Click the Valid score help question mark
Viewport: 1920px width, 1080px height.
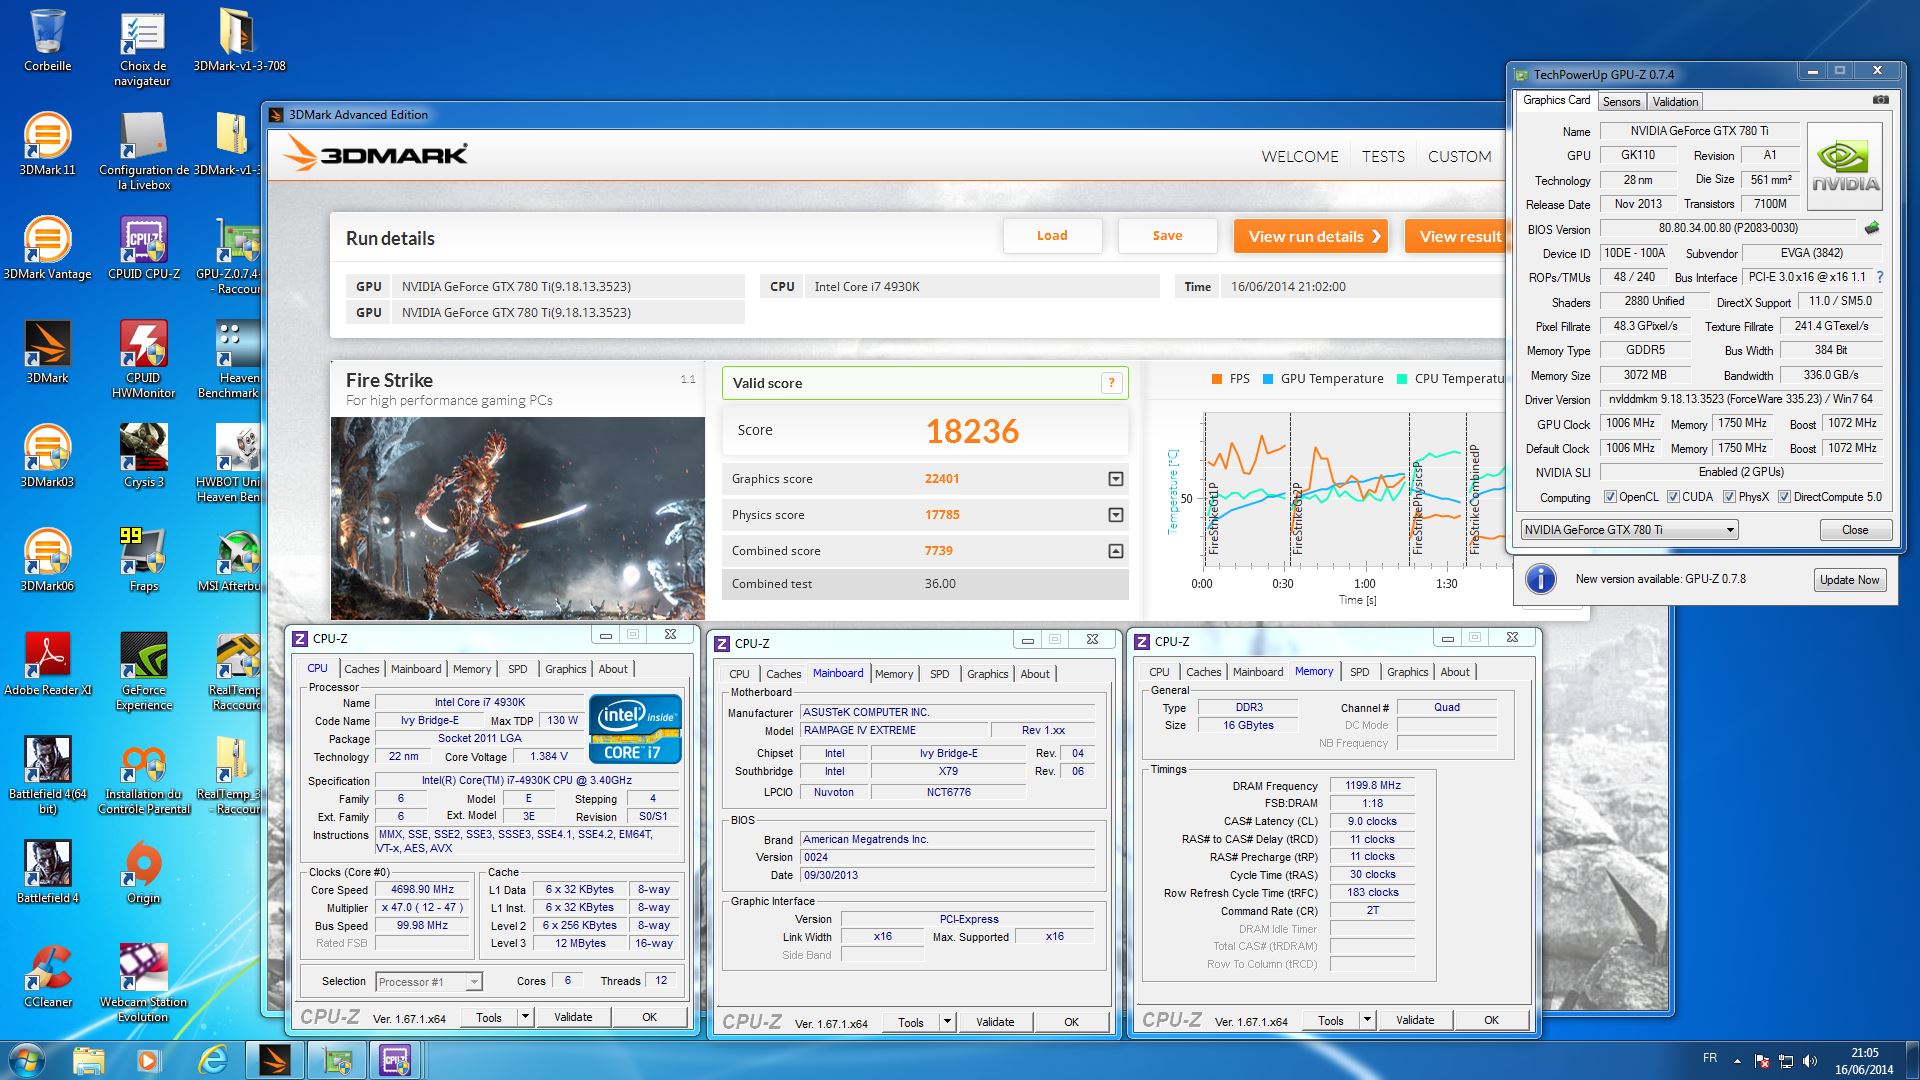(x=1111, y=383)
